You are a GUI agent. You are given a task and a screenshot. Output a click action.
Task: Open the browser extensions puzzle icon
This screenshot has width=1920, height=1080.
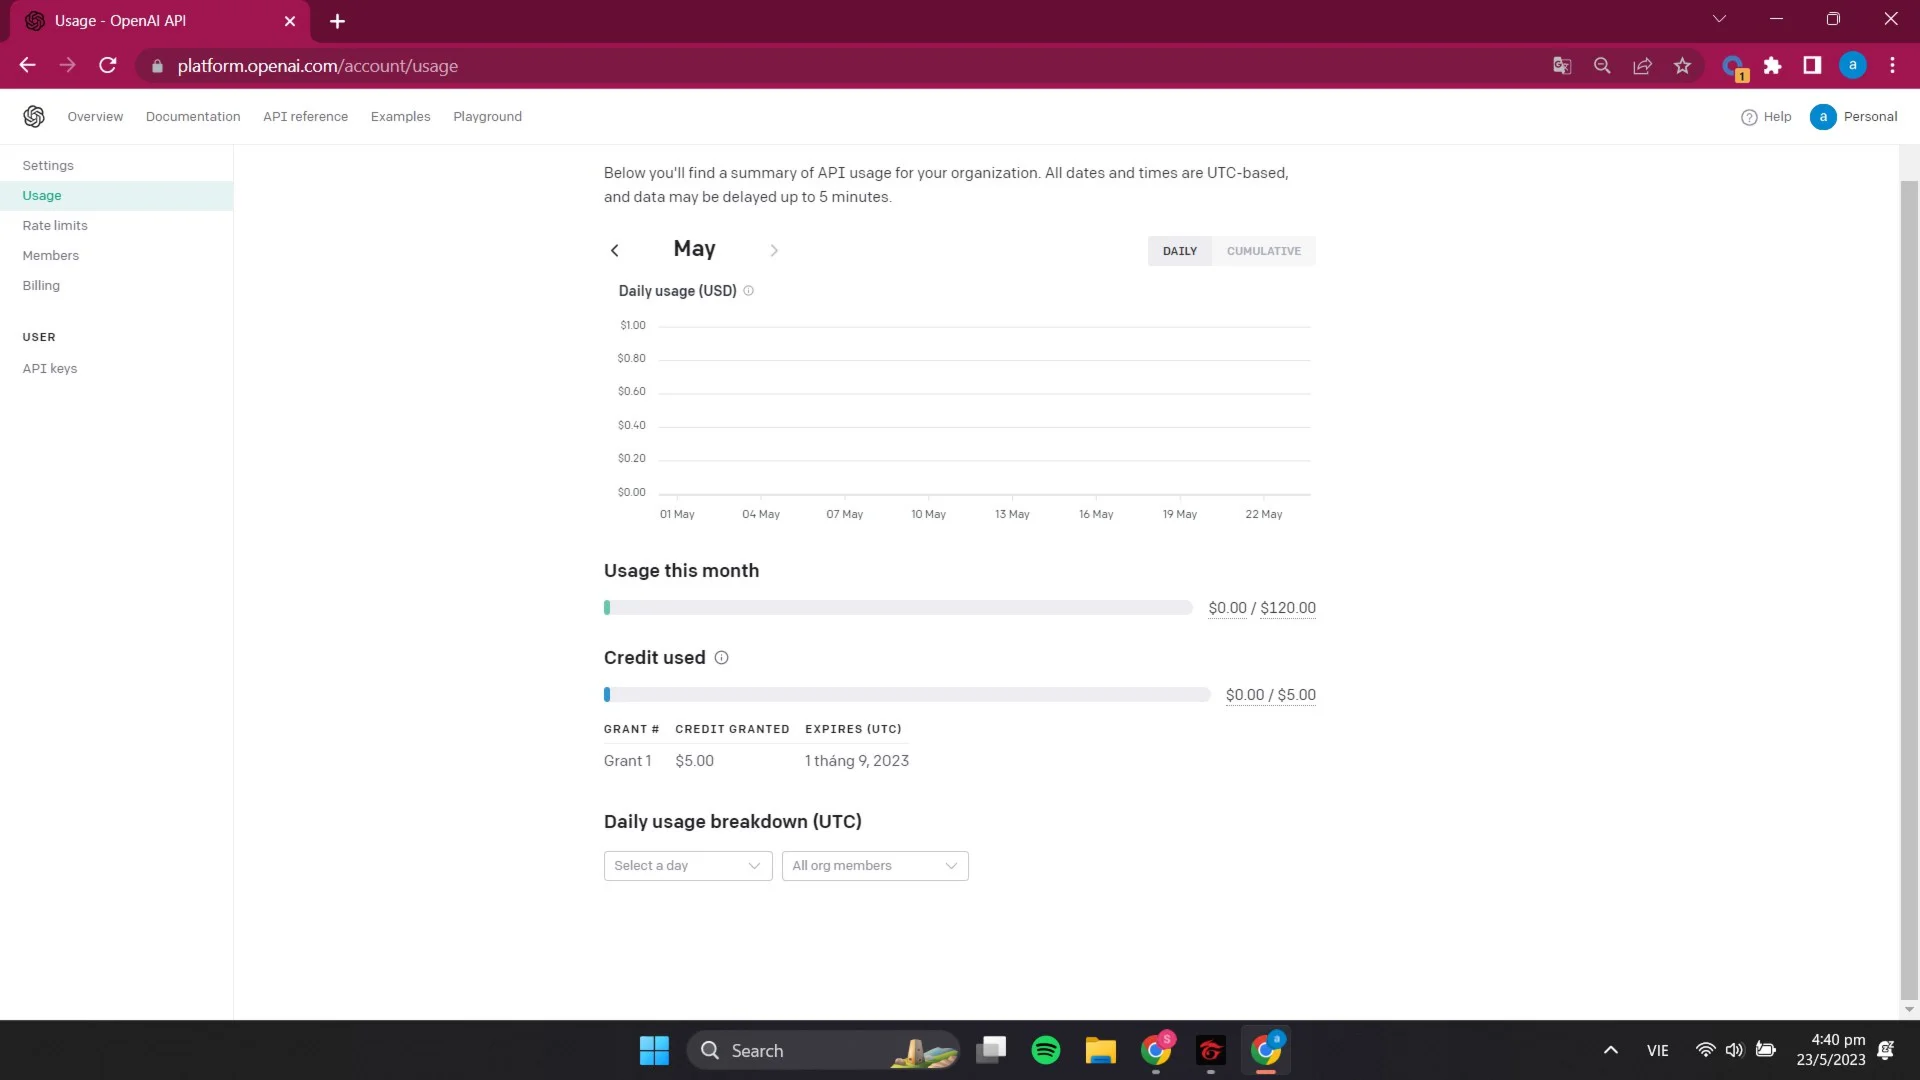[1772, 66]
